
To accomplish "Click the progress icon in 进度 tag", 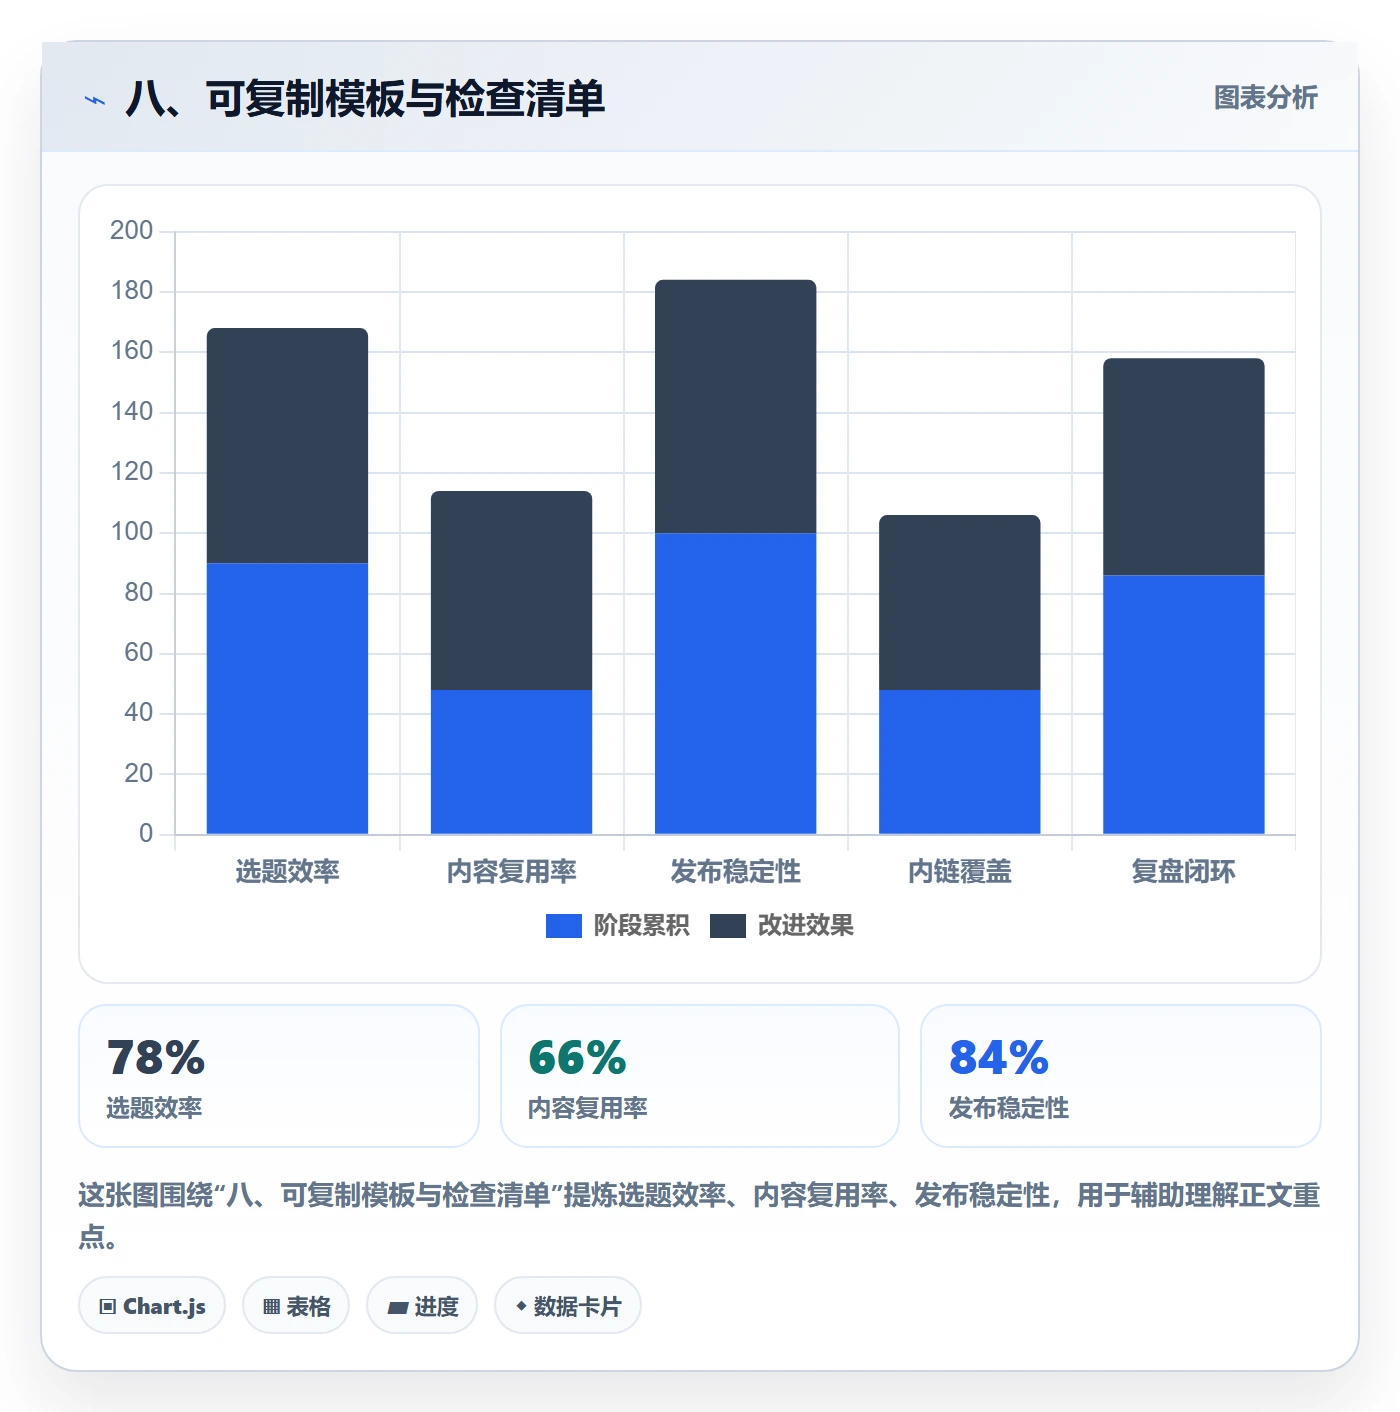I will pyautogui.click(x=397, y=1307).
